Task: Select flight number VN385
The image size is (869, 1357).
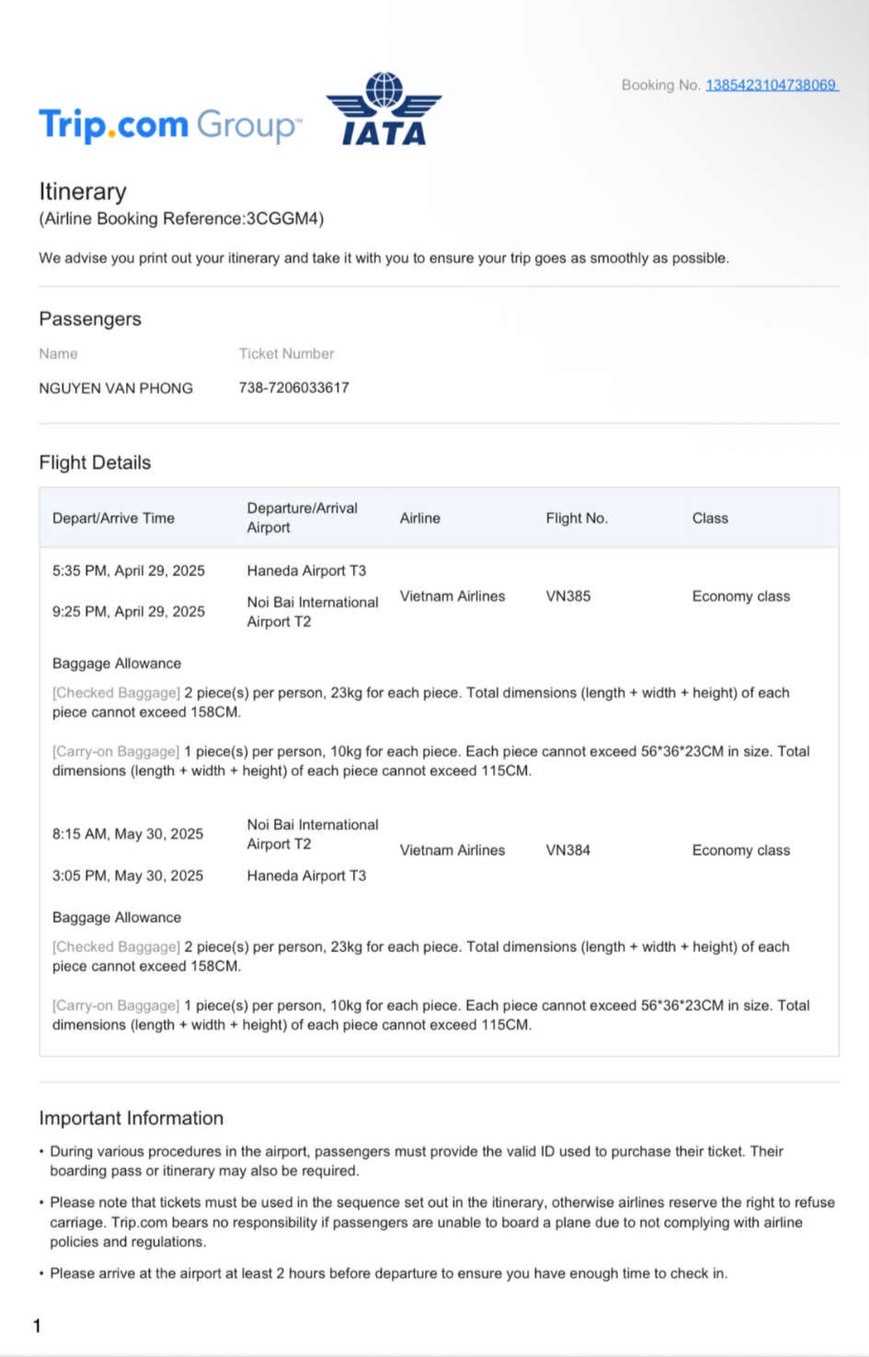Action: click(x=568, y=596)
